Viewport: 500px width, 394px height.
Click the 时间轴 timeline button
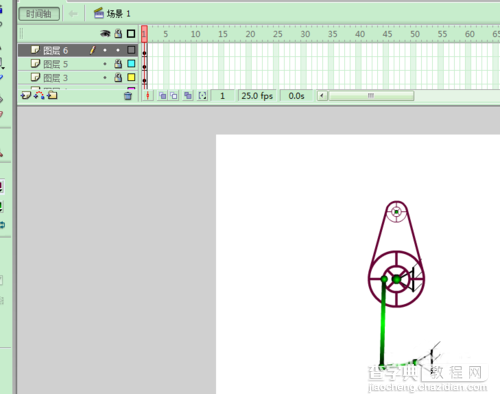39,14
